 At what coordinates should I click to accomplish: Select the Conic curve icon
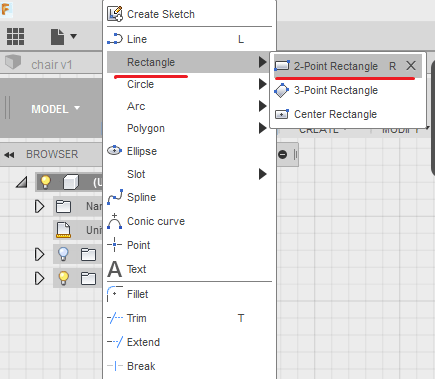[115, 221]
